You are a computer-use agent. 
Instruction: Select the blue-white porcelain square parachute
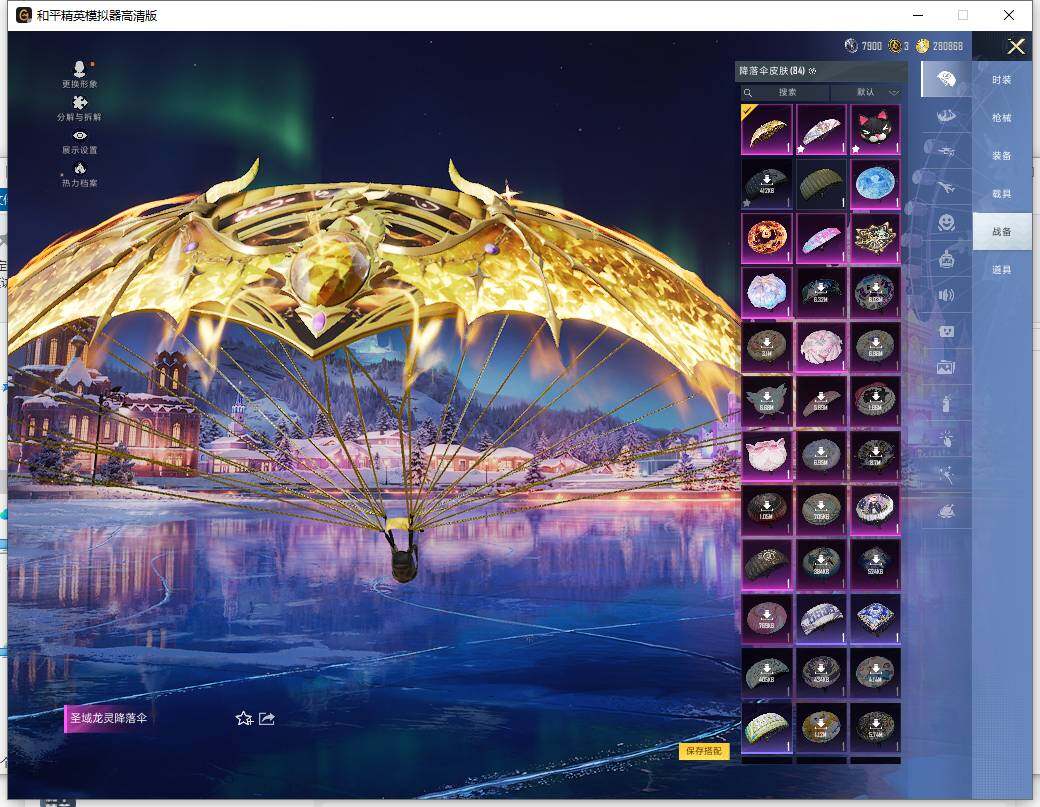tap(875, 619)
